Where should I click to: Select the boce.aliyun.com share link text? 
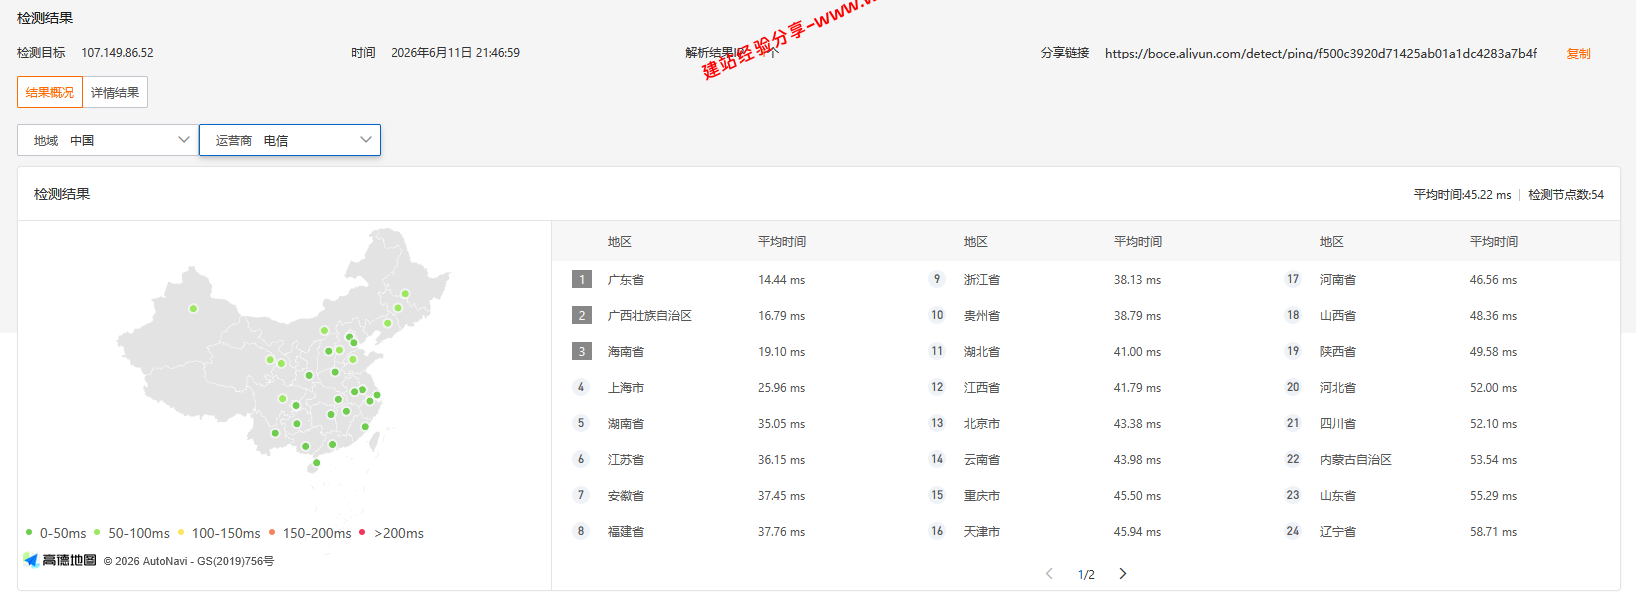pyautogui.click(x=1321, y=53)
